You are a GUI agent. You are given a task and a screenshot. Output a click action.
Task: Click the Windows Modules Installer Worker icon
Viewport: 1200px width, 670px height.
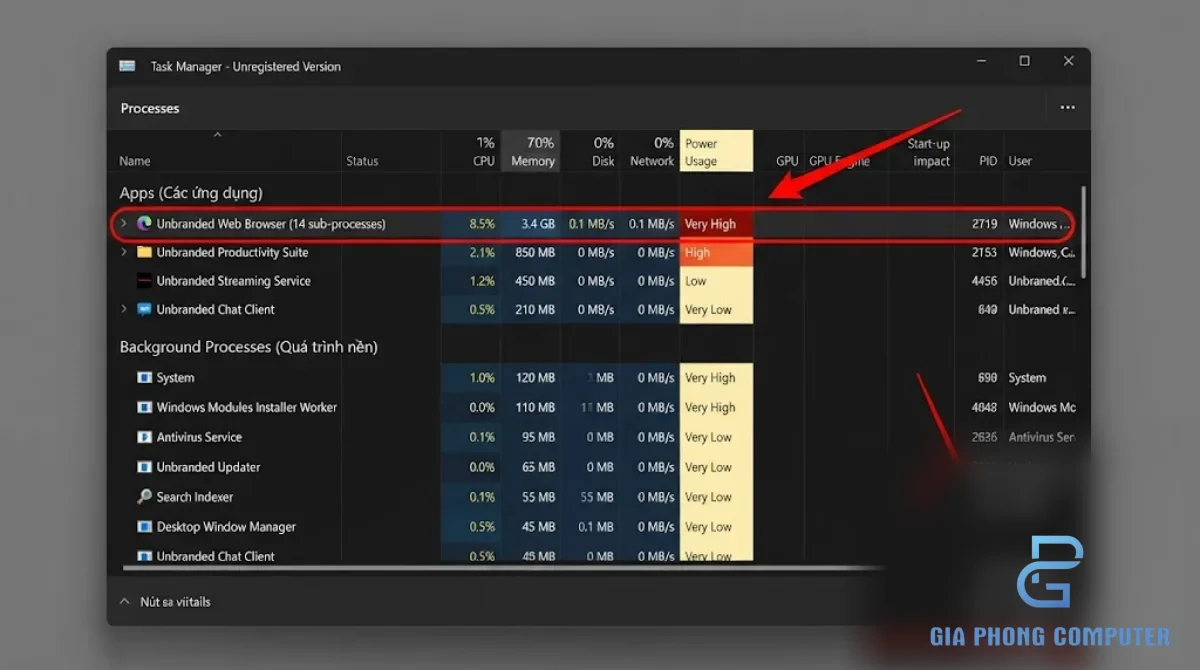(144, 408)
